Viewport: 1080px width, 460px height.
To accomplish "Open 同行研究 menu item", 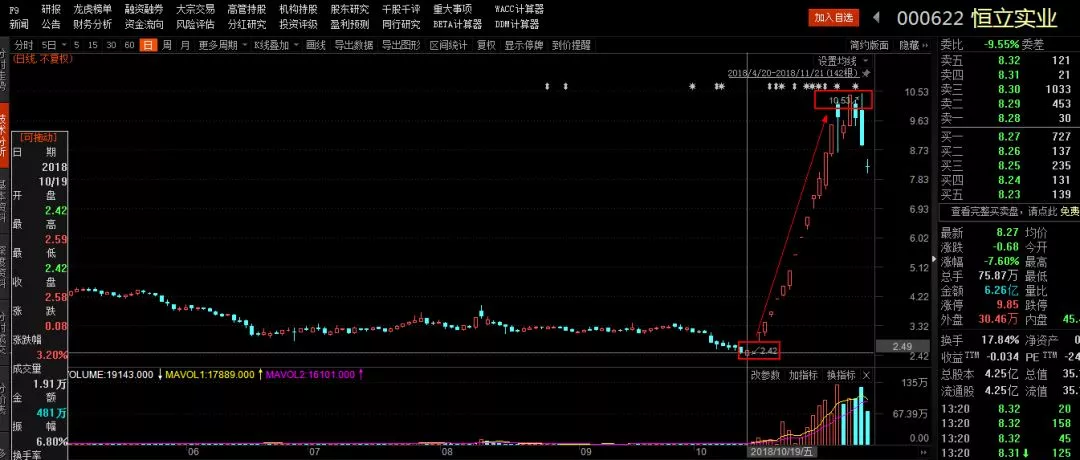I will (x=401, y=25).
